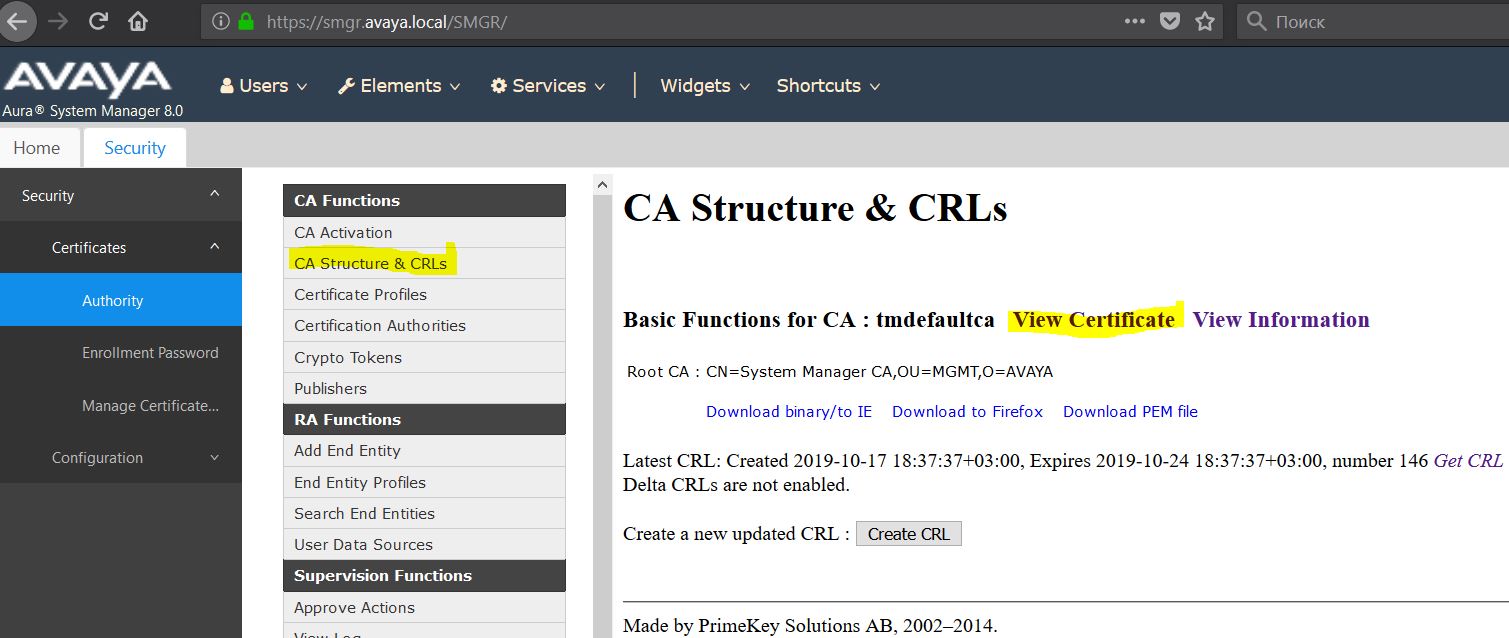This screenshot has width=1509, height=638.
Task: Click the search magnifier icon
Action: point(1257,21)
